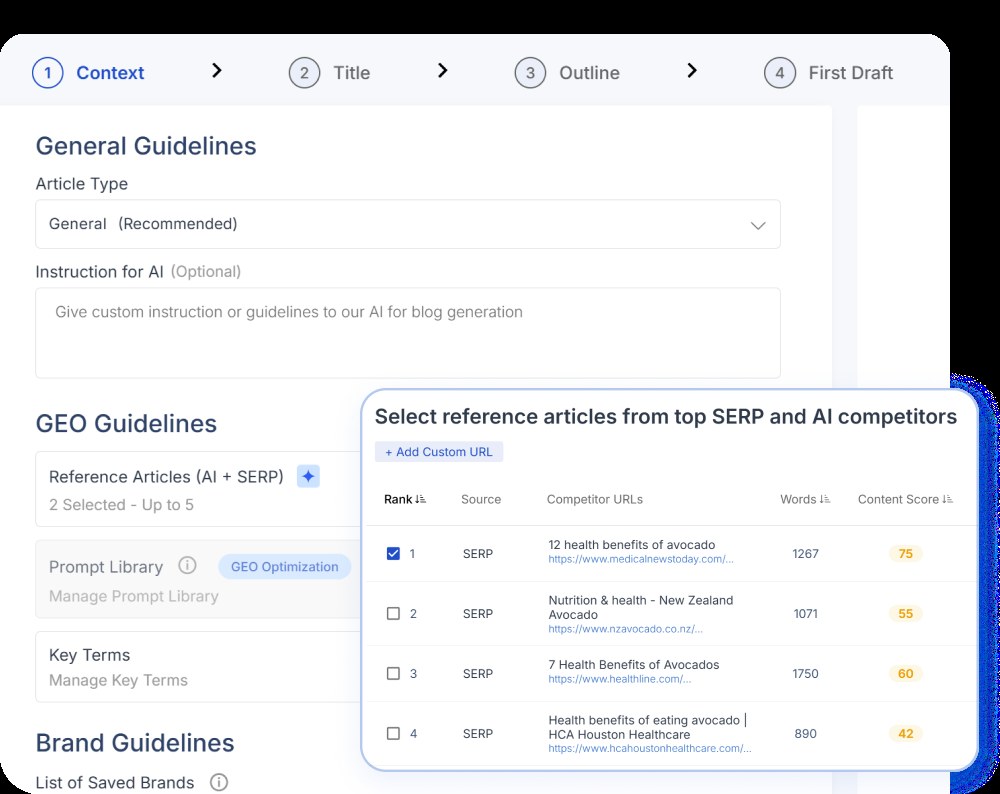
Task: Click the '7 Health Benefits of Avocados' title
Action: click(633, 665)
